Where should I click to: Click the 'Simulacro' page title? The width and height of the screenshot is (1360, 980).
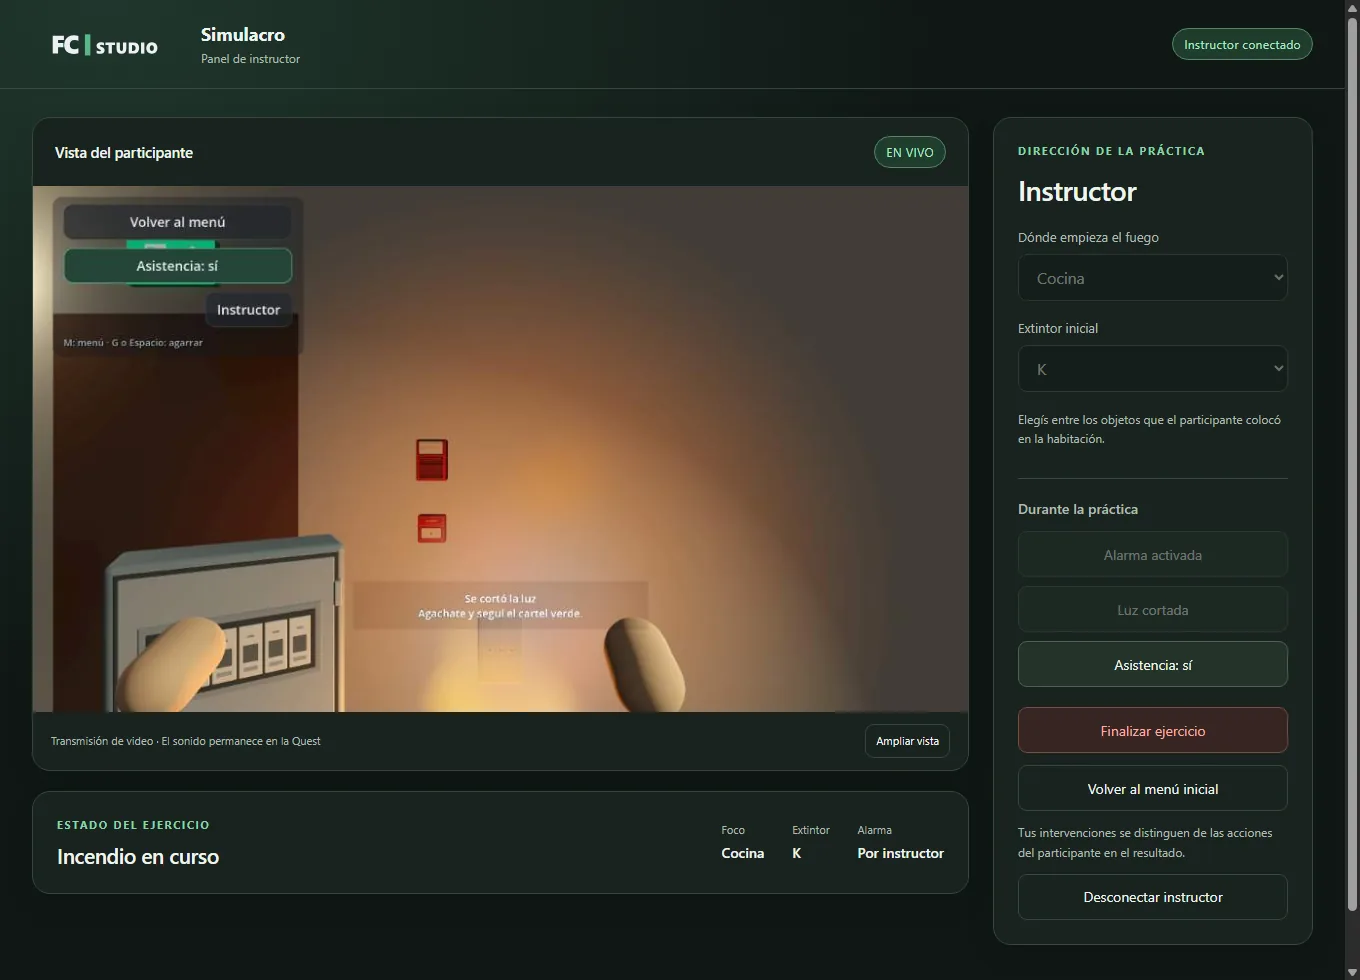coord(243,35)
